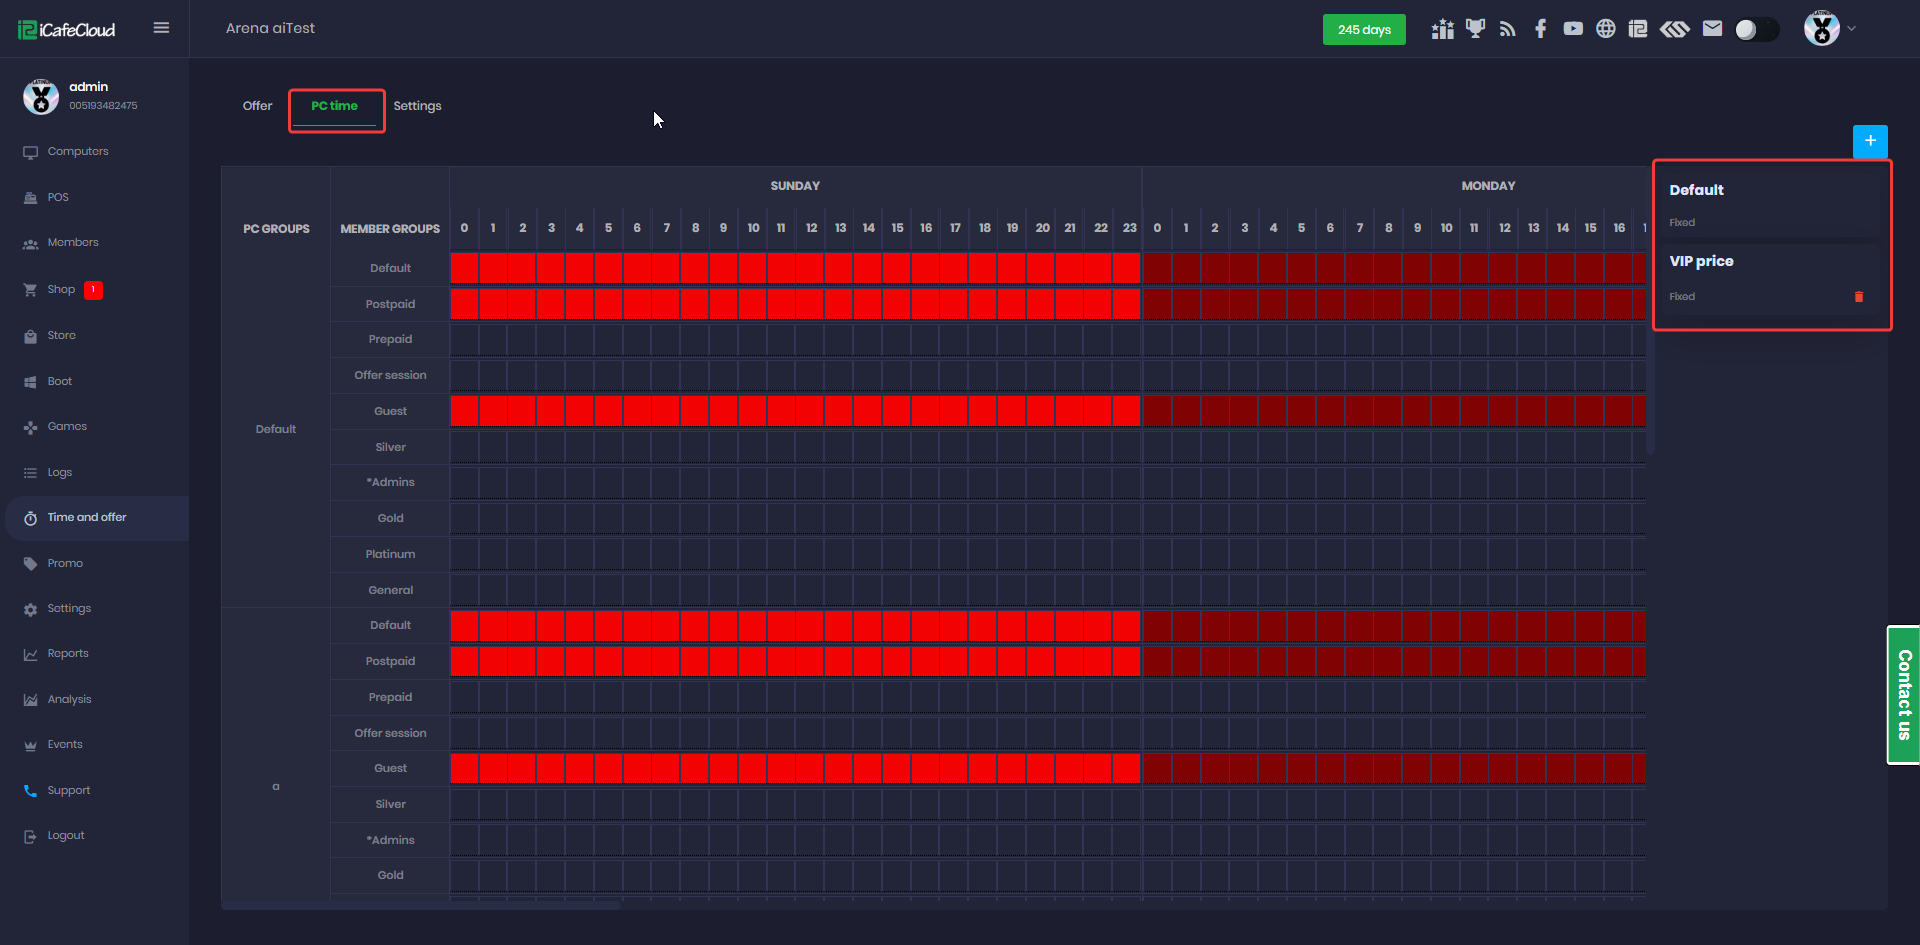Delete the VIP price entry
Image resolution: width=1920 pixels, height=945 pixels.
tap(1859, 297)
